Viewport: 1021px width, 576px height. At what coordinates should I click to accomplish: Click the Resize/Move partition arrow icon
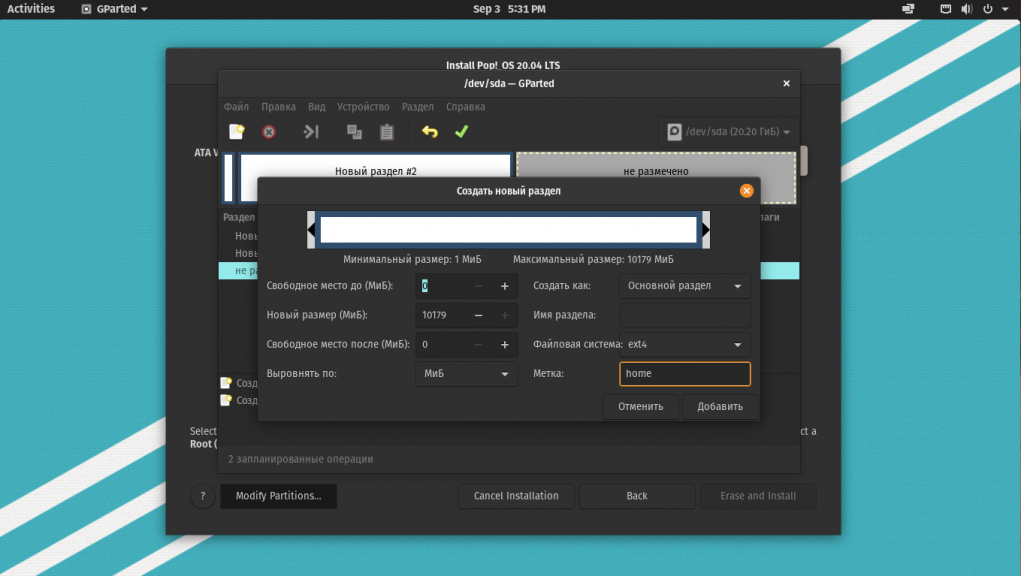tap(311, 132)
